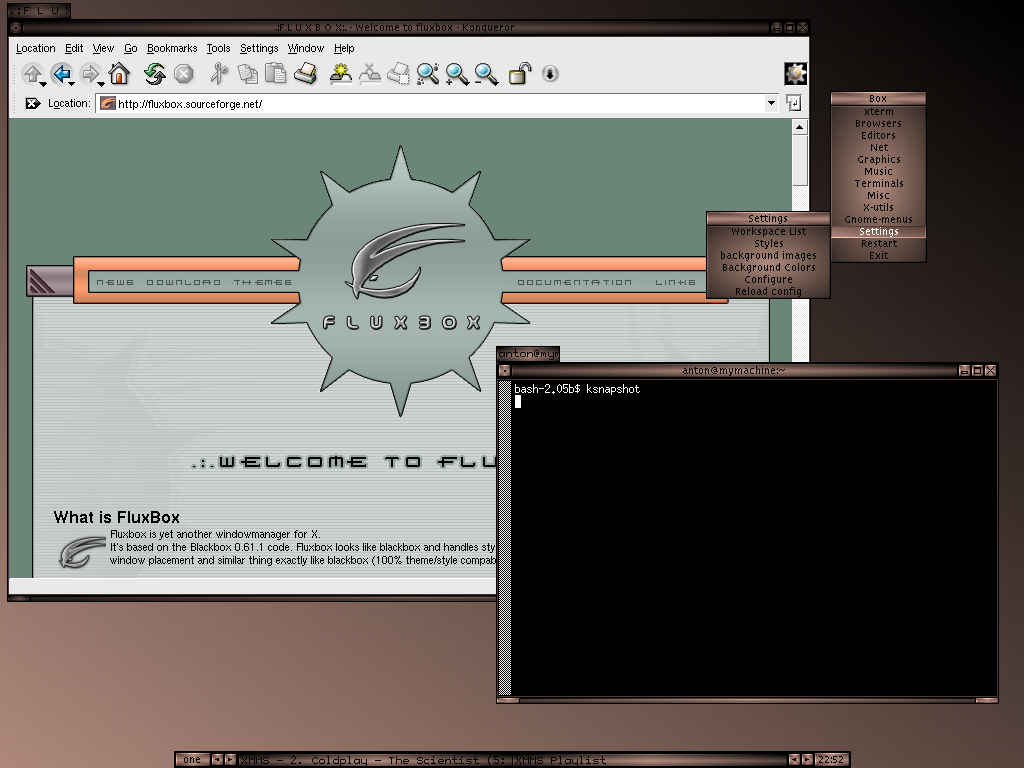Click the Set Security icon with yellow star

[341, 74]
